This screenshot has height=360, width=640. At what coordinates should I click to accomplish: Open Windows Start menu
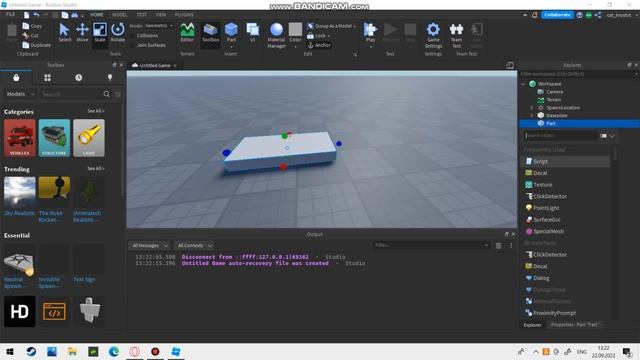(10, 351)
